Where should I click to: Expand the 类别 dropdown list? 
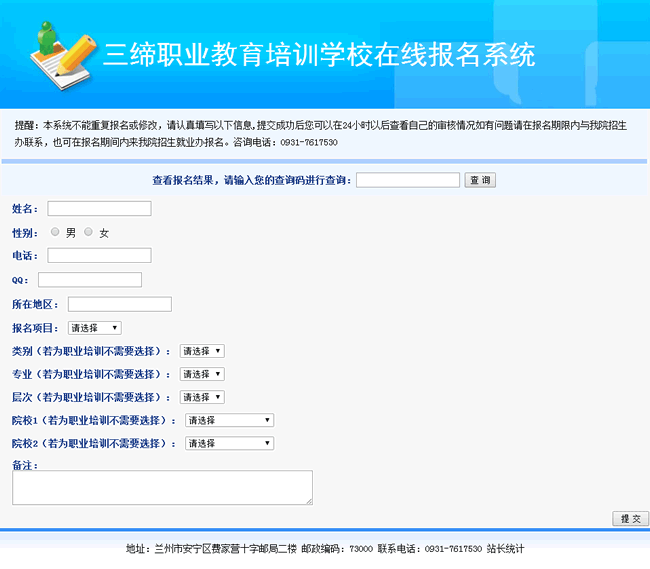point(202,351)
